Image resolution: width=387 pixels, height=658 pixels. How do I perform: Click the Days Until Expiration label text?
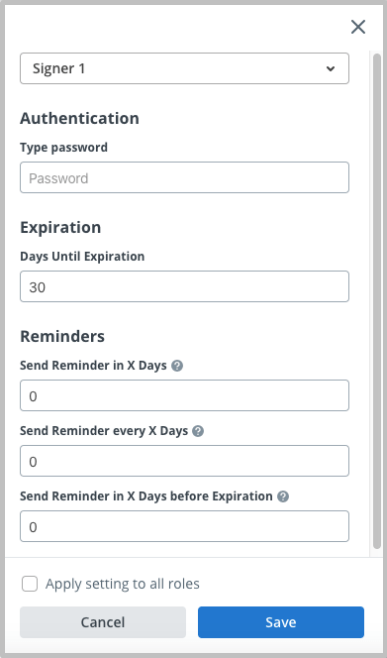pos(82,256)
